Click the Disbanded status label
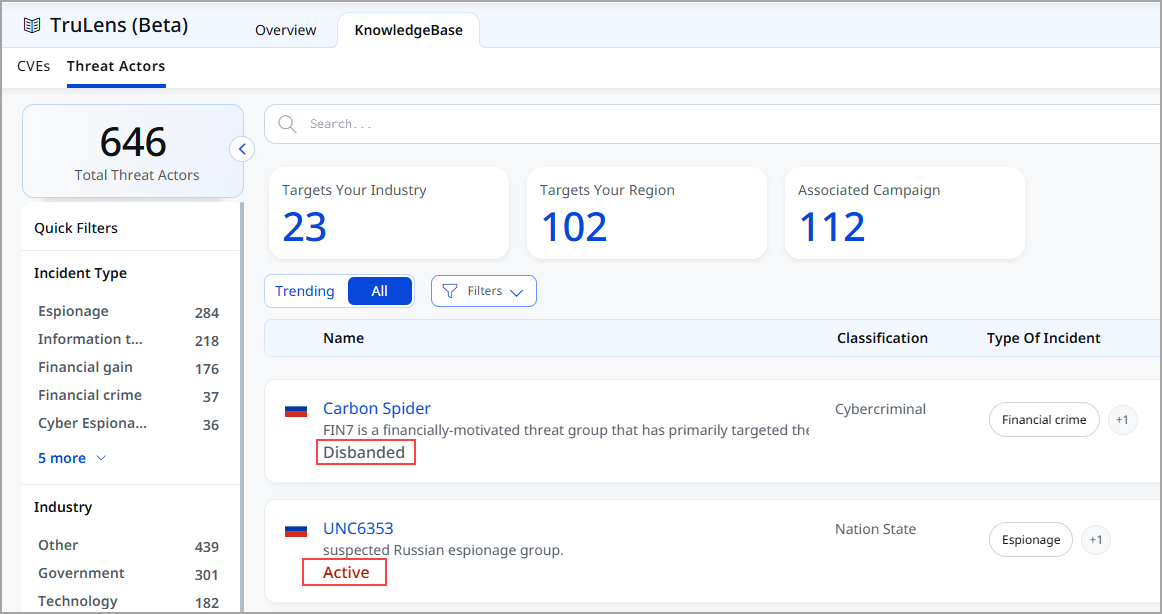 [365, 453]
